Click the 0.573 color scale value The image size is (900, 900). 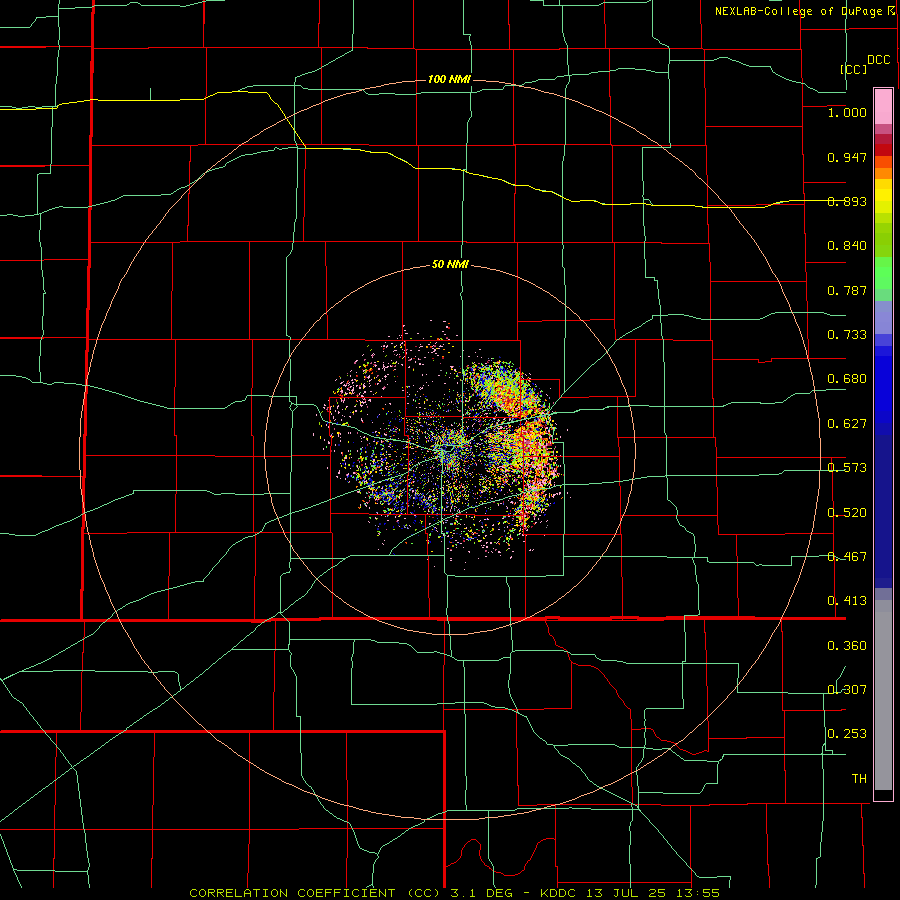click(x=847, y=468)
